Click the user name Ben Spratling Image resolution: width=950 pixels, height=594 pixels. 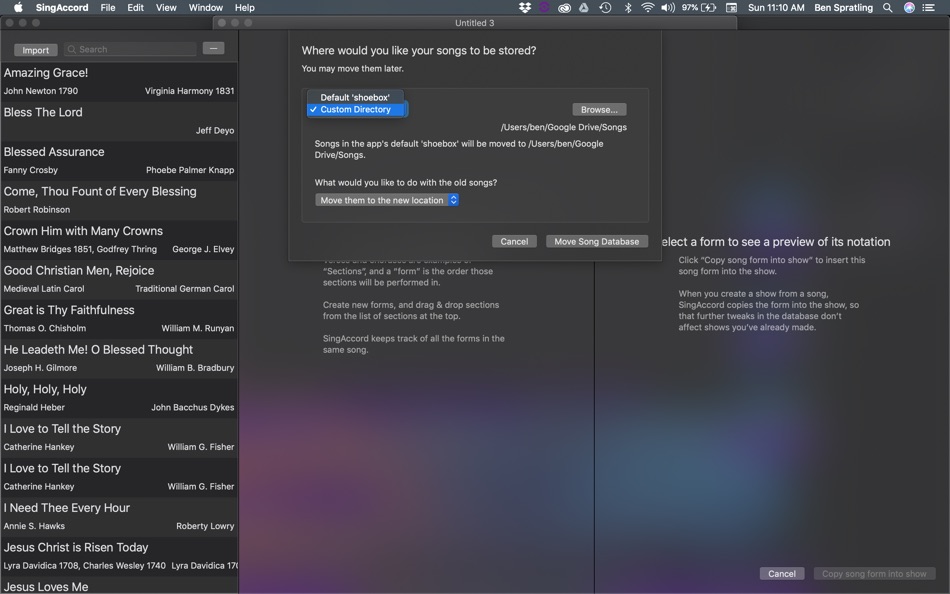click(x=843, y=7)
